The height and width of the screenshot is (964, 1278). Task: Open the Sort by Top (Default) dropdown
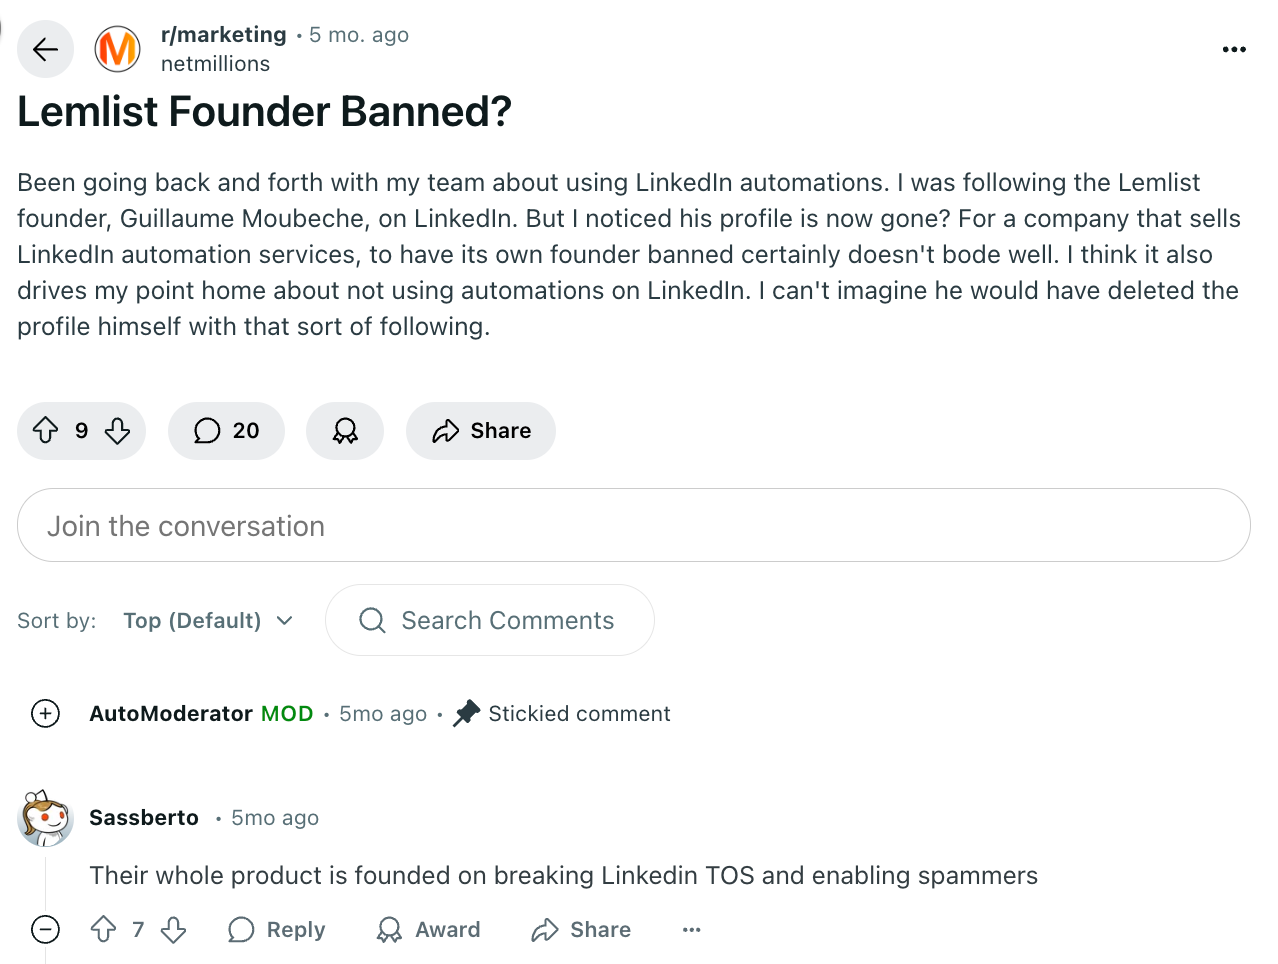[x=208, y=621]
